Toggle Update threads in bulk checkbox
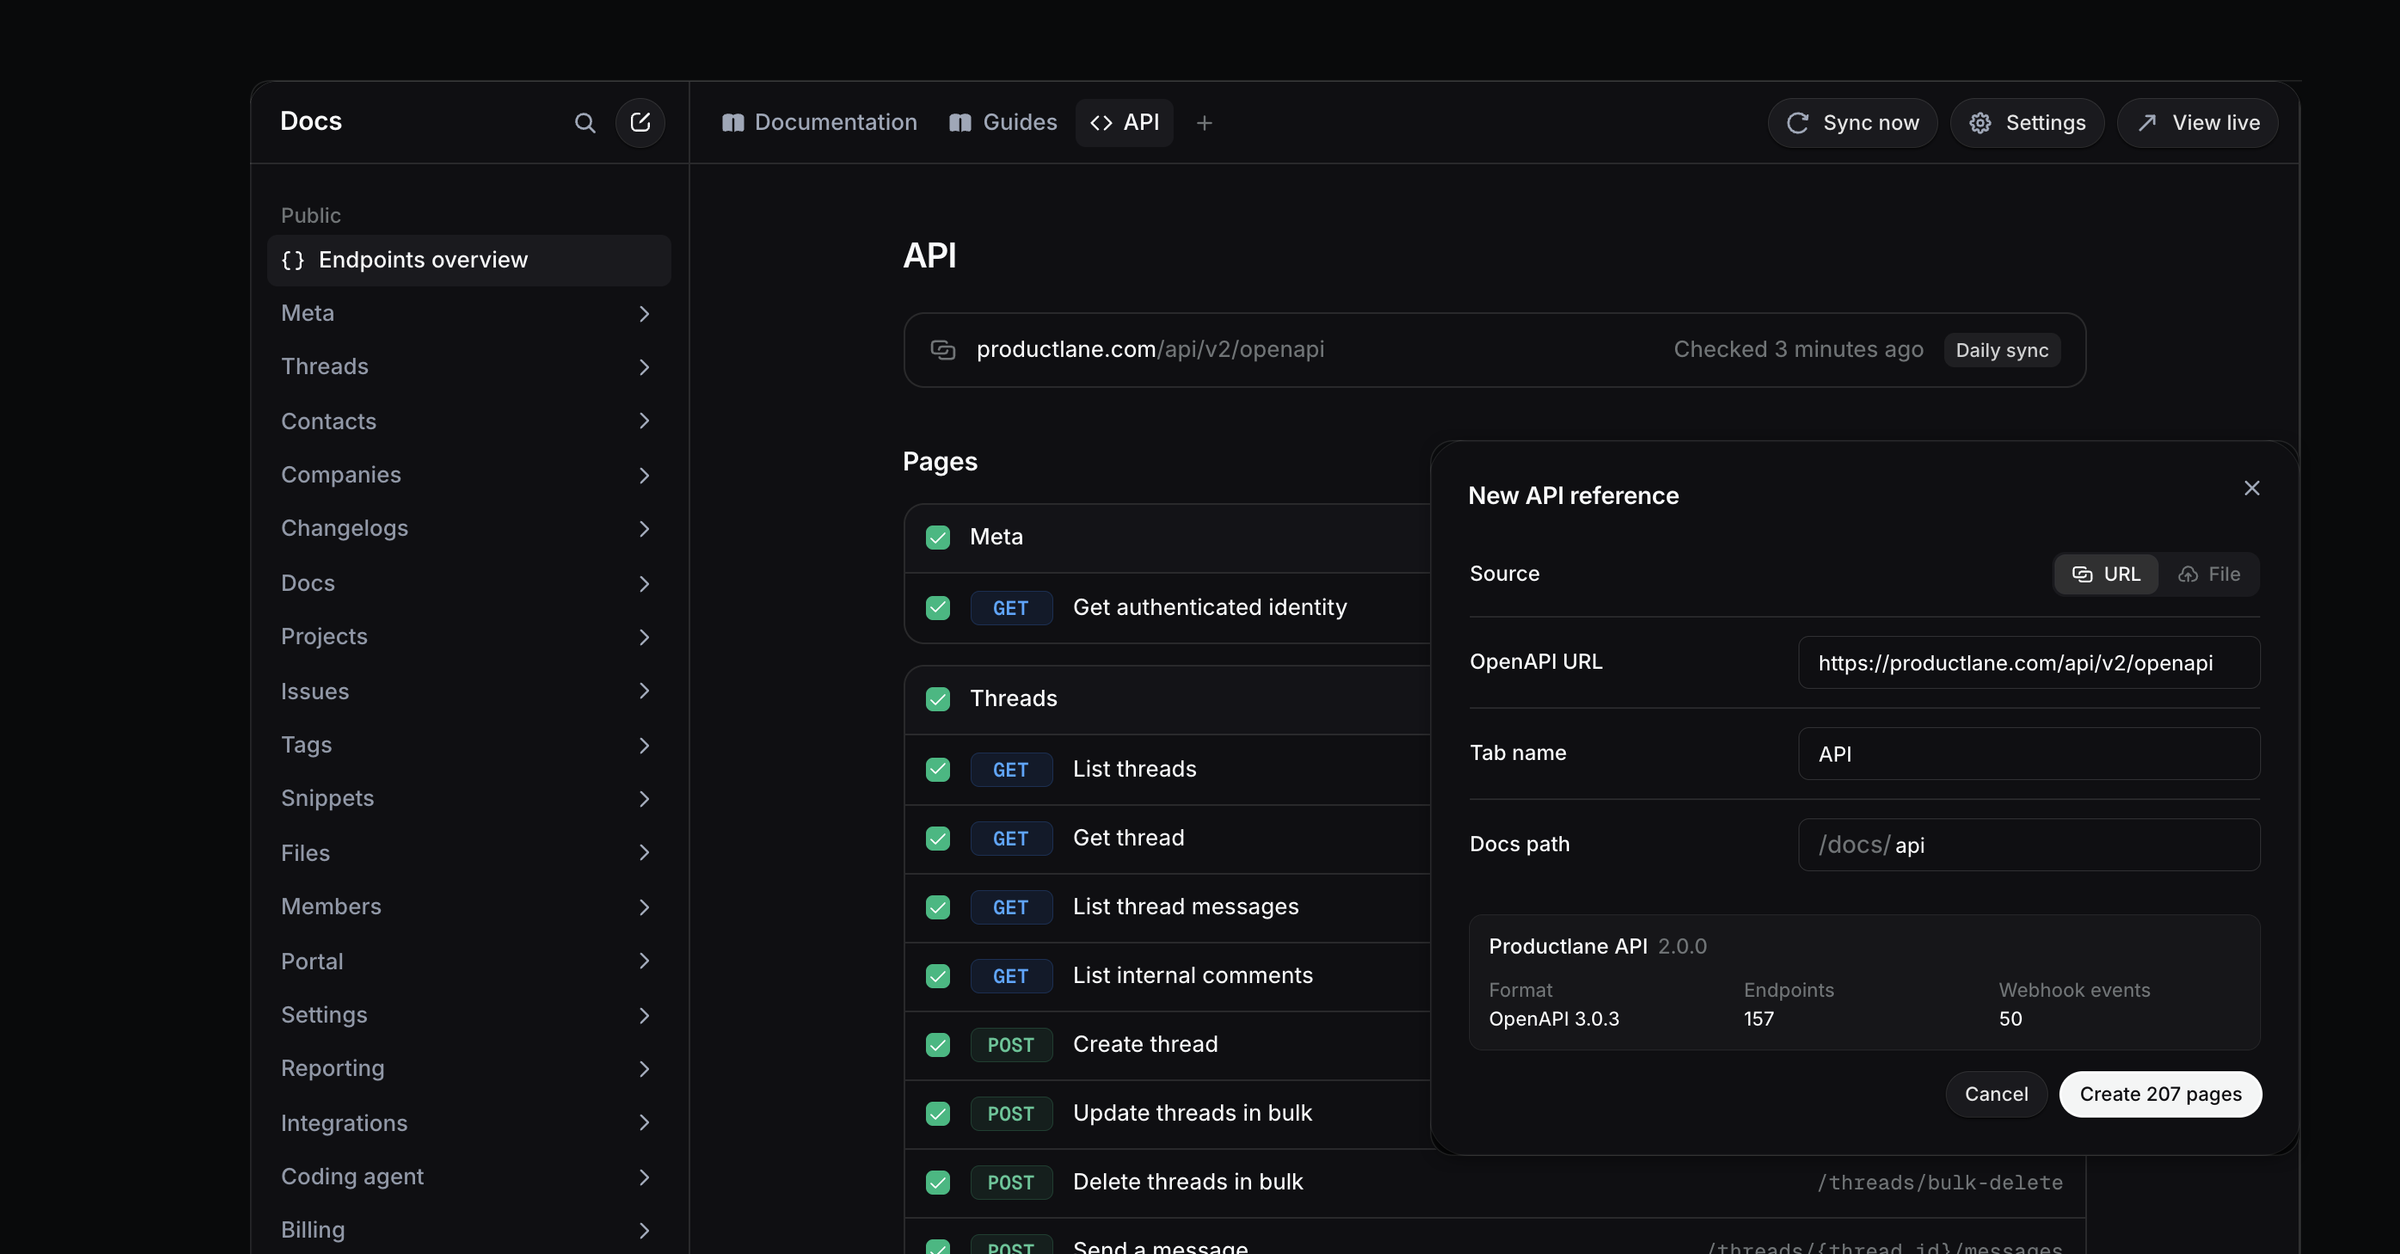2400x1254 pixels. (x=938, y=1113)
